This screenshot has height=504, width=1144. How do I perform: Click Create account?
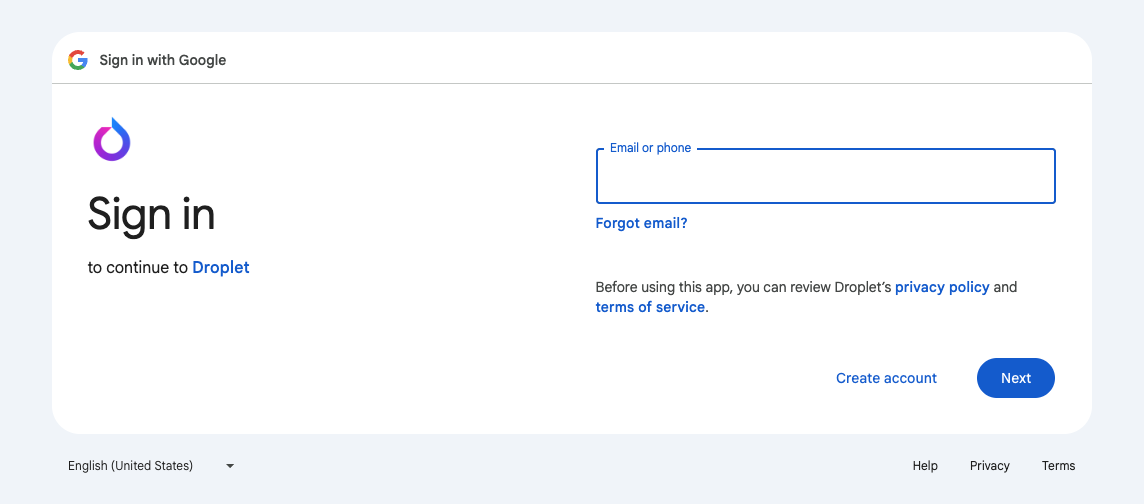point(886,378)
